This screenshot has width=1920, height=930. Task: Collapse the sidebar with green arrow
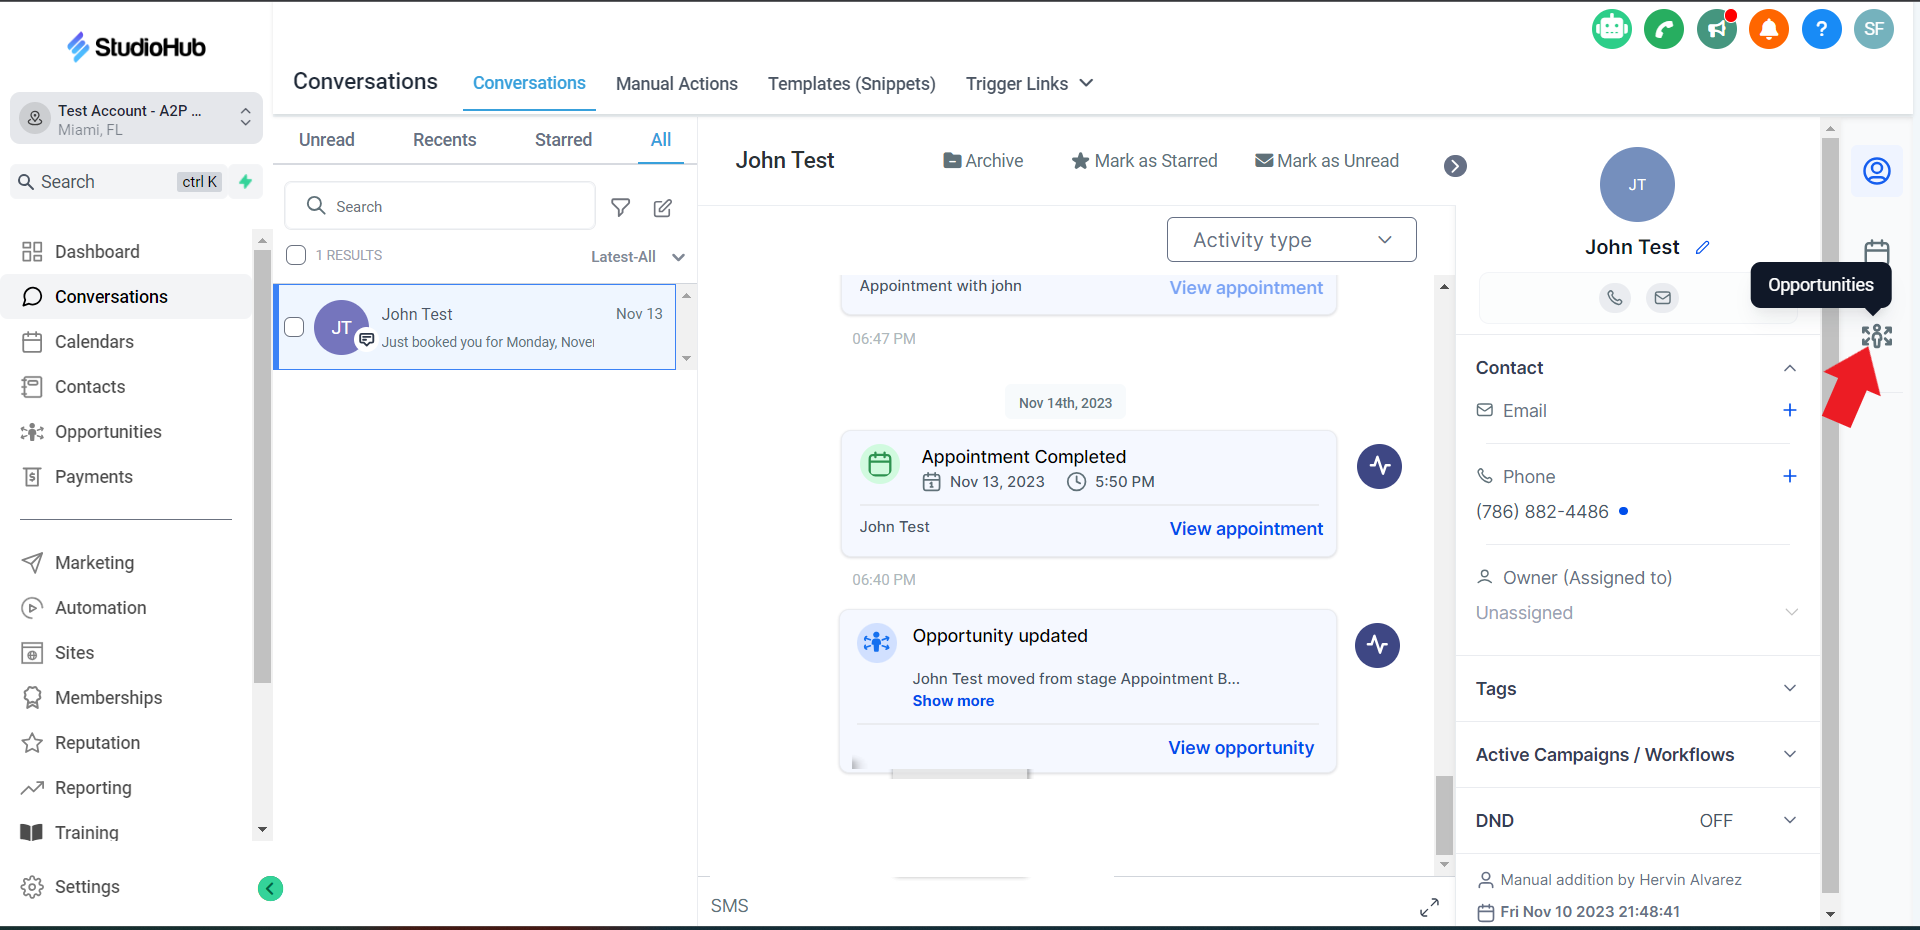click(271, 888)
